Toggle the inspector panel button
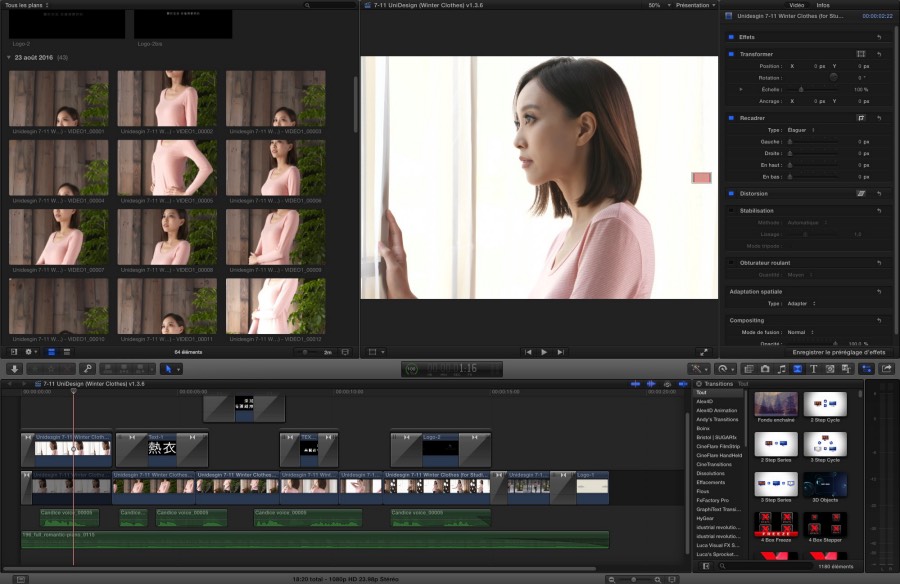 [867, 369]
